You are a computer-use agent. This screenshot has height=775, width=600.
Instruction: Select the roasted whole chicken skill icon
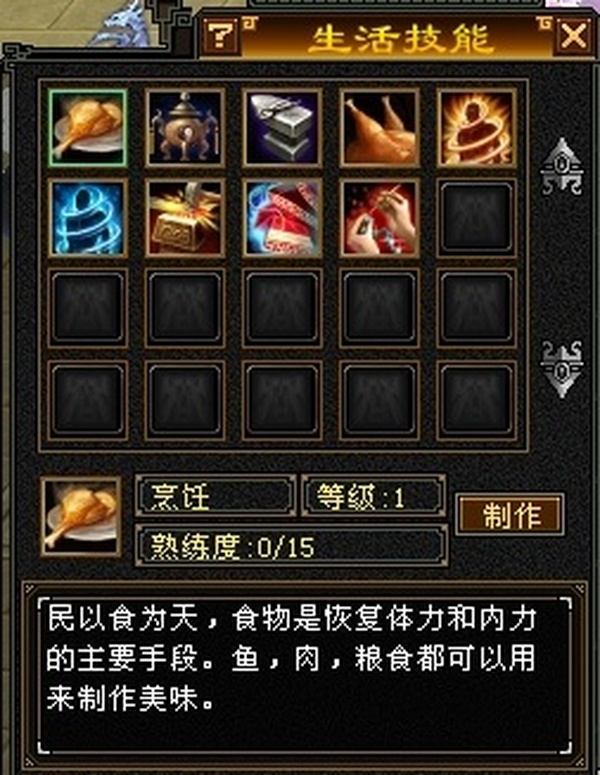[380, 128]
